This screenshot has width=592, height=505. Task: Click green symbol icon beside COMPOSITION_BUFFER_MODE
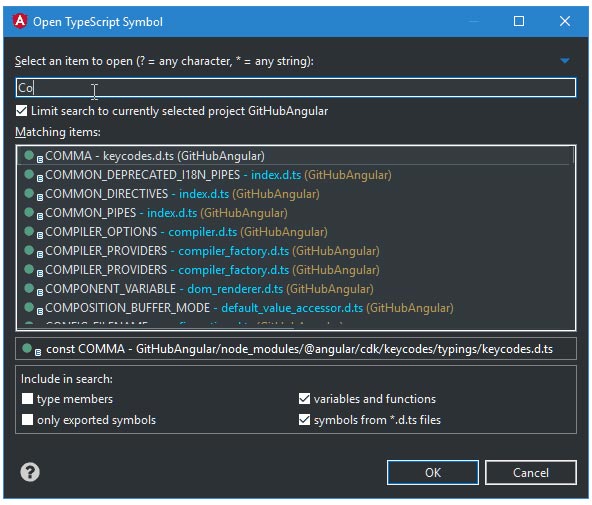pos(29,307)
